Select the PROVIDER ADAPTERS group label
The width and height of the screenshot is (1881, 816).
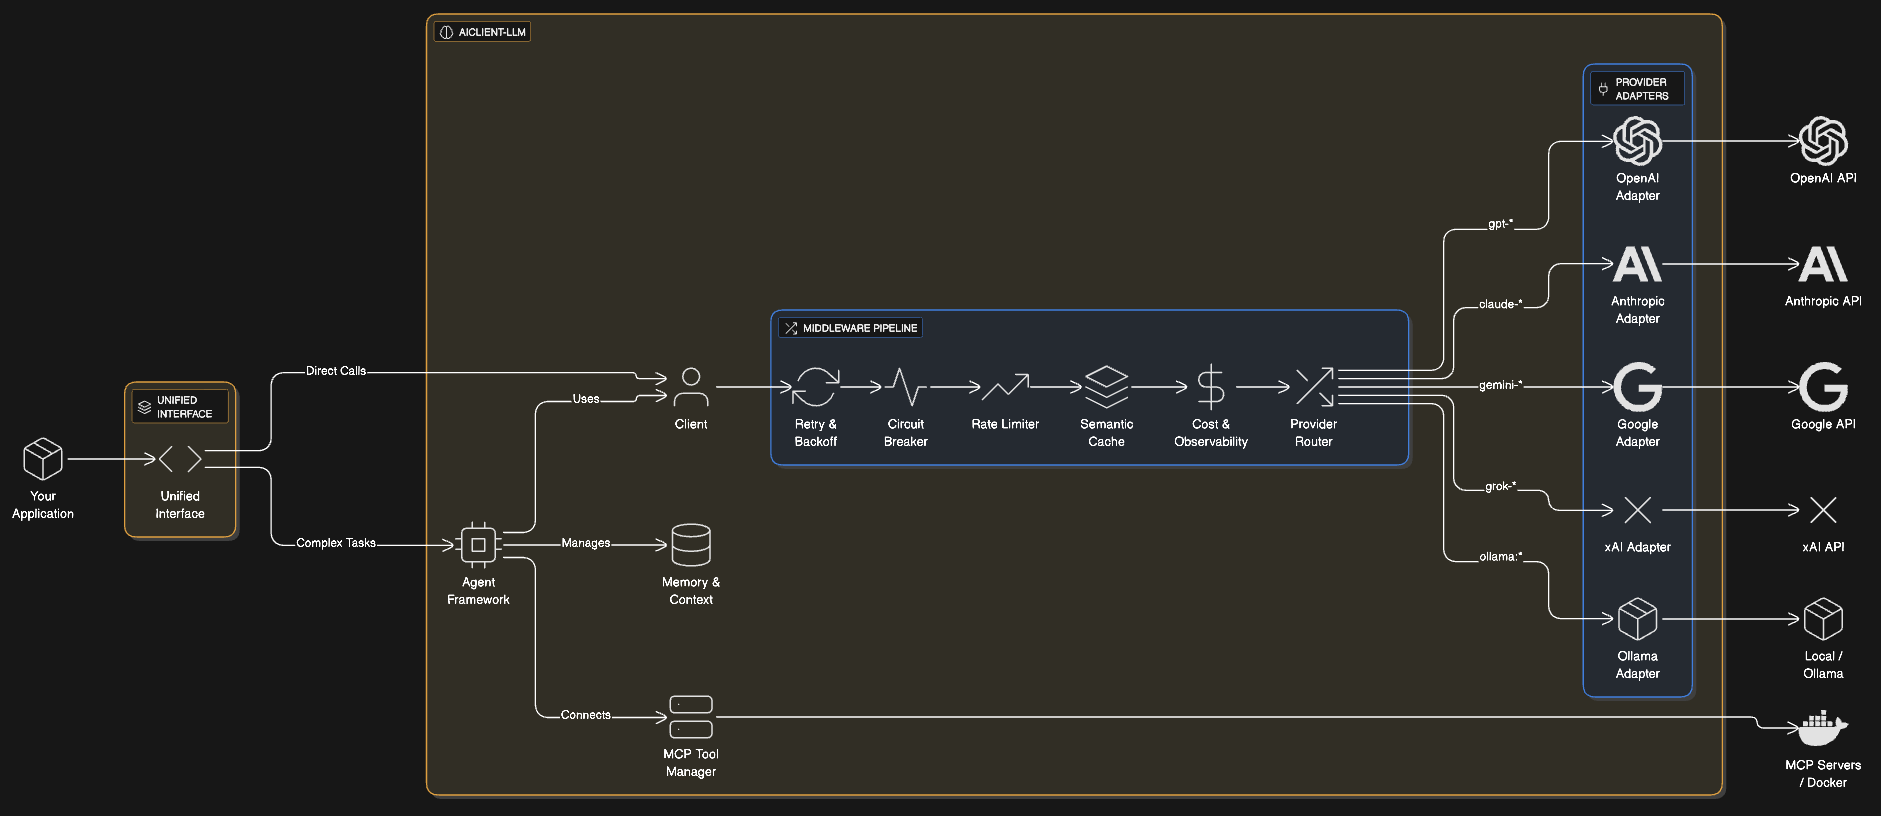click(x=1637, y=89)
